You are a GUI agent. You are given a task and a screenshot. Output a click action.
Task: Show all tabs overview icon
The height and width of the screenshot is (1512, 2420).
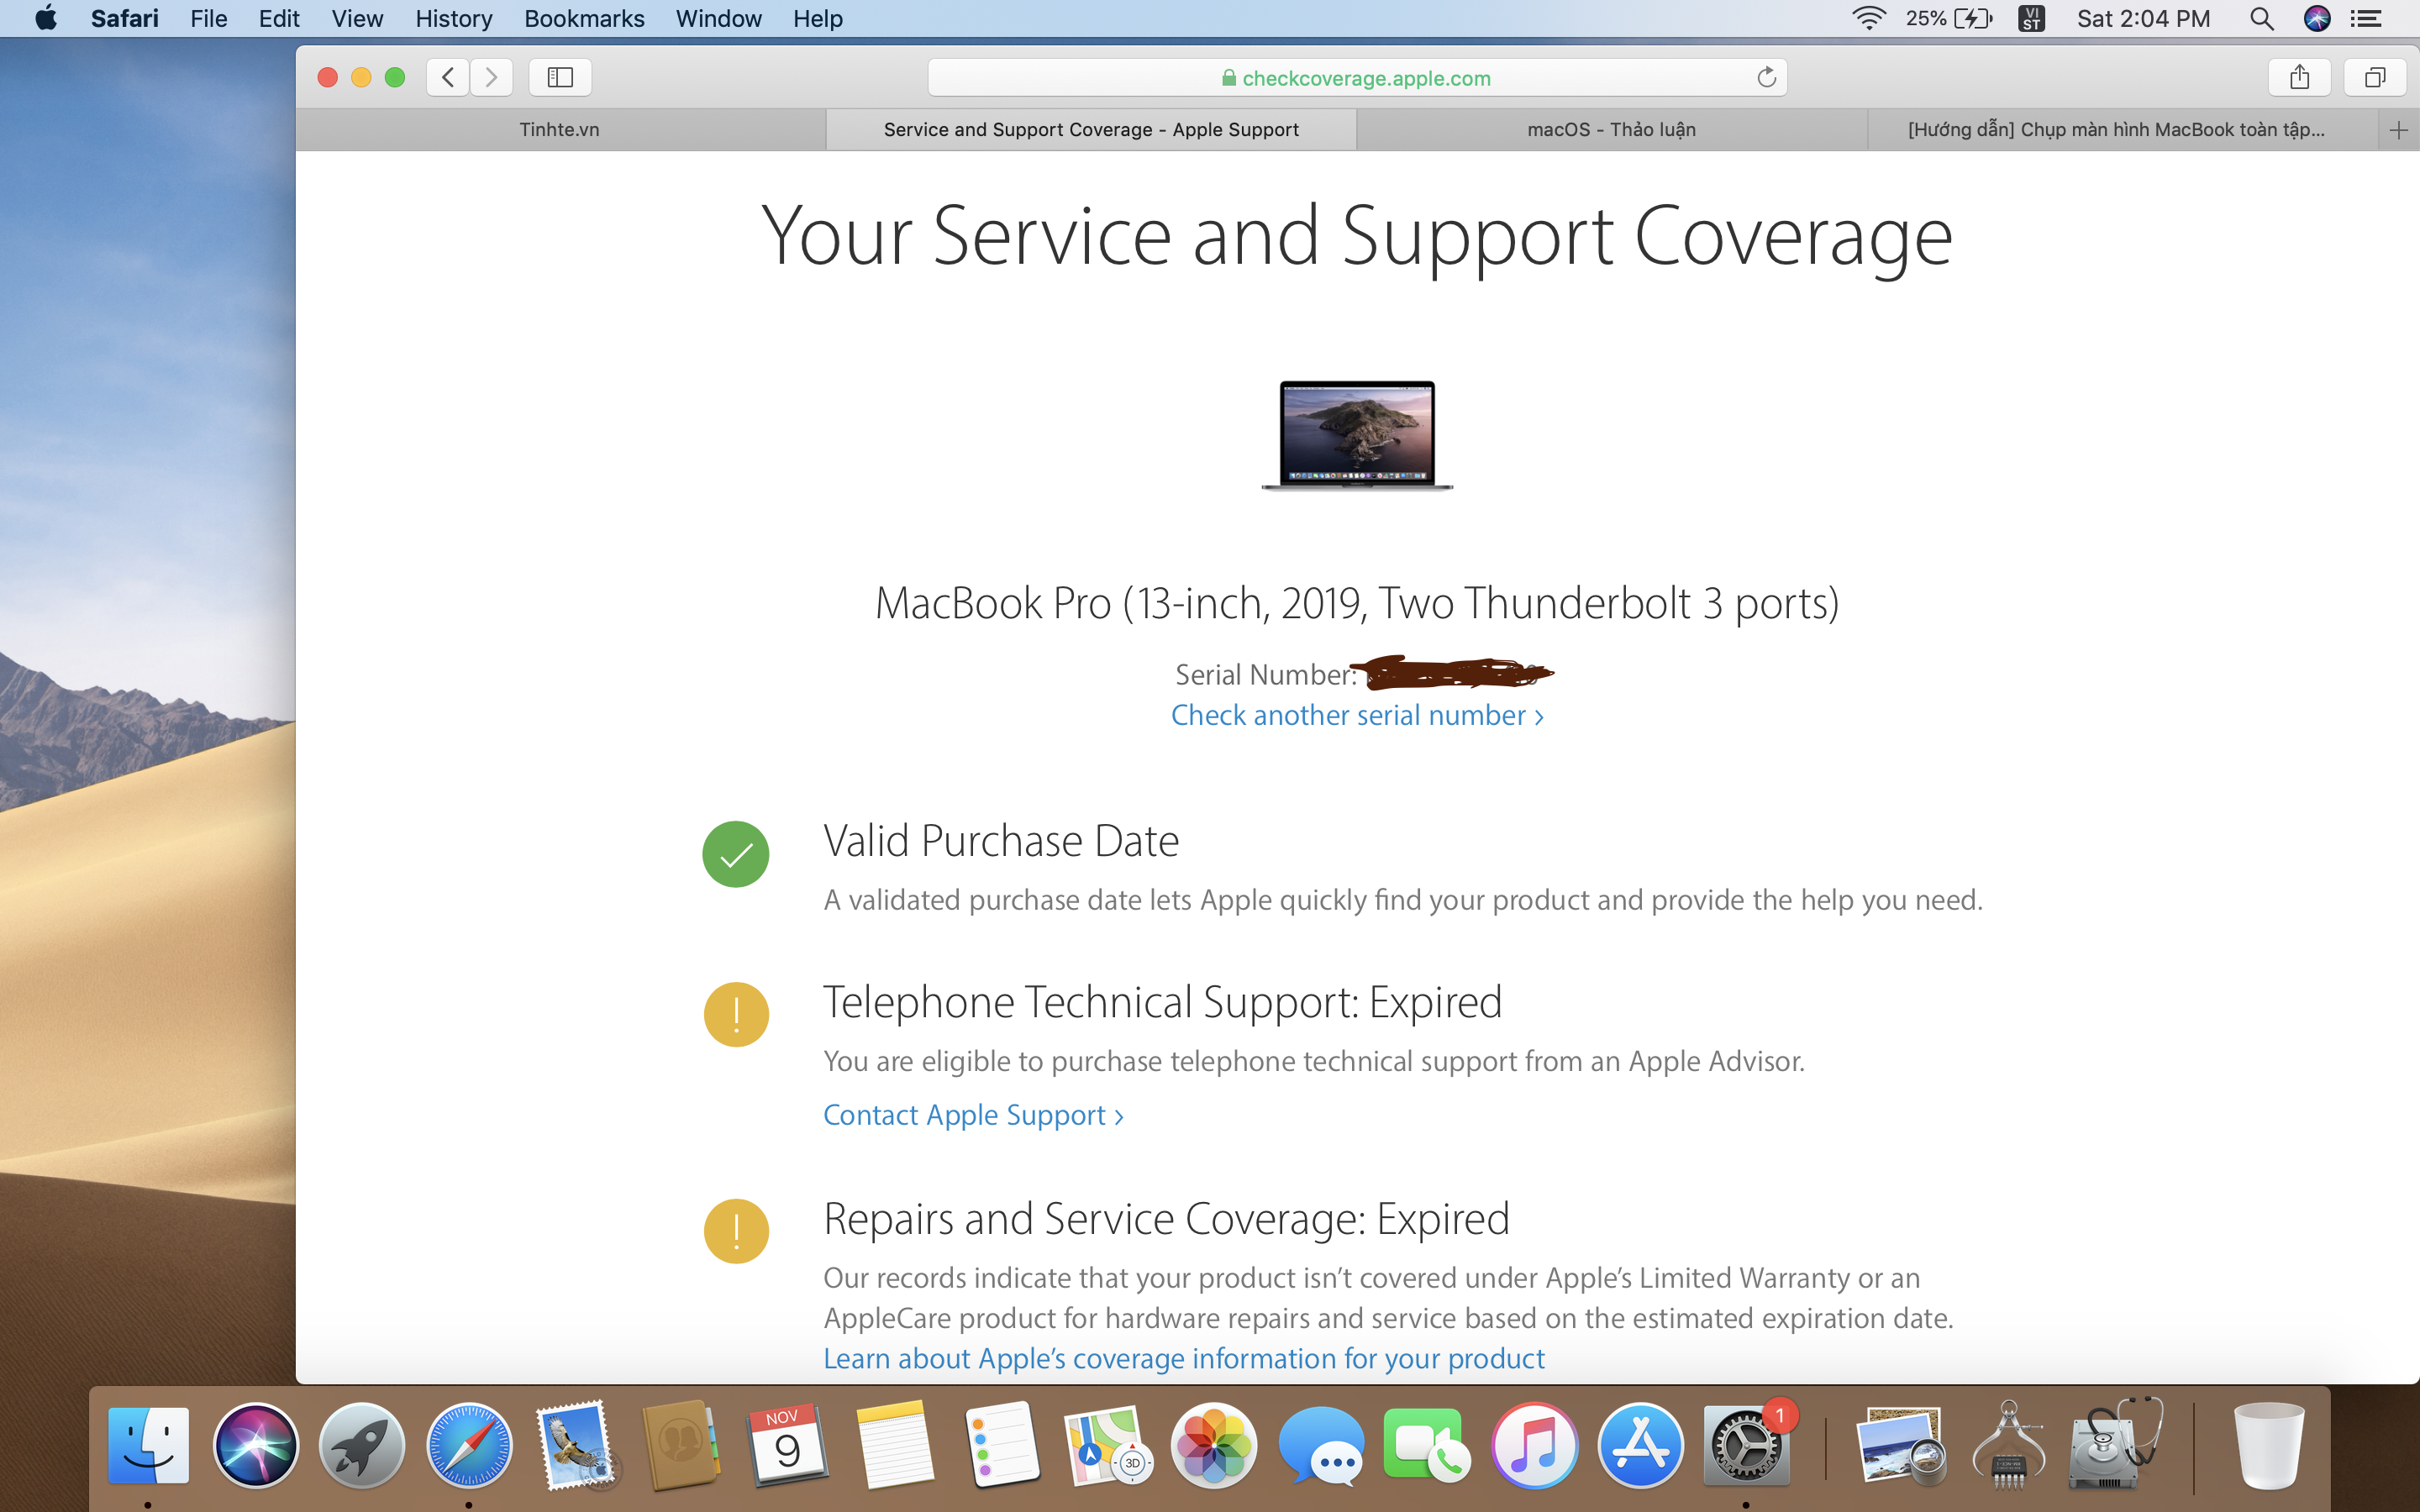(x=2375, y=77)
